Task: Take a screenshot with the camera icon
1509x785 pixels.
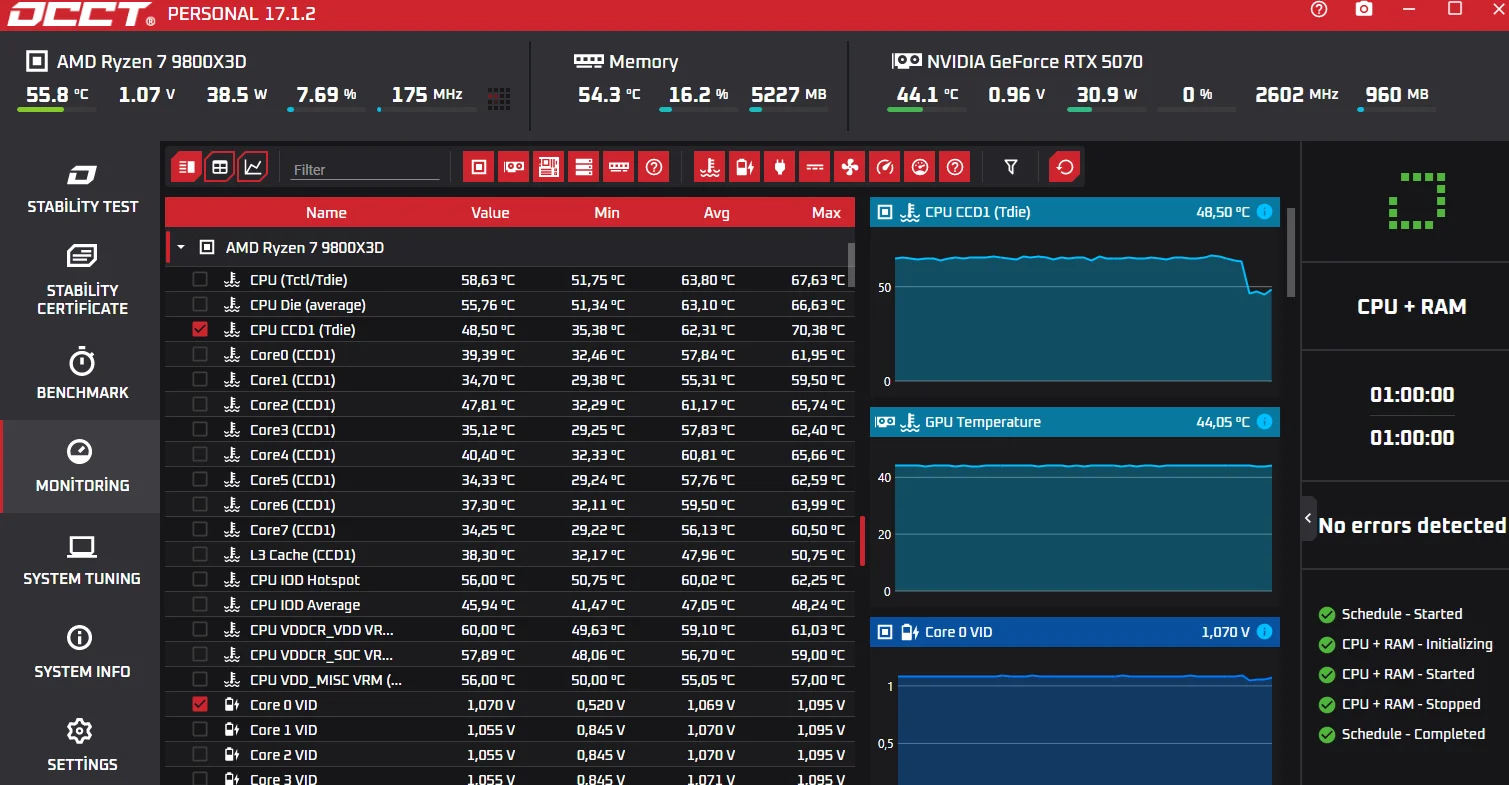Action: coord(1364,9)
